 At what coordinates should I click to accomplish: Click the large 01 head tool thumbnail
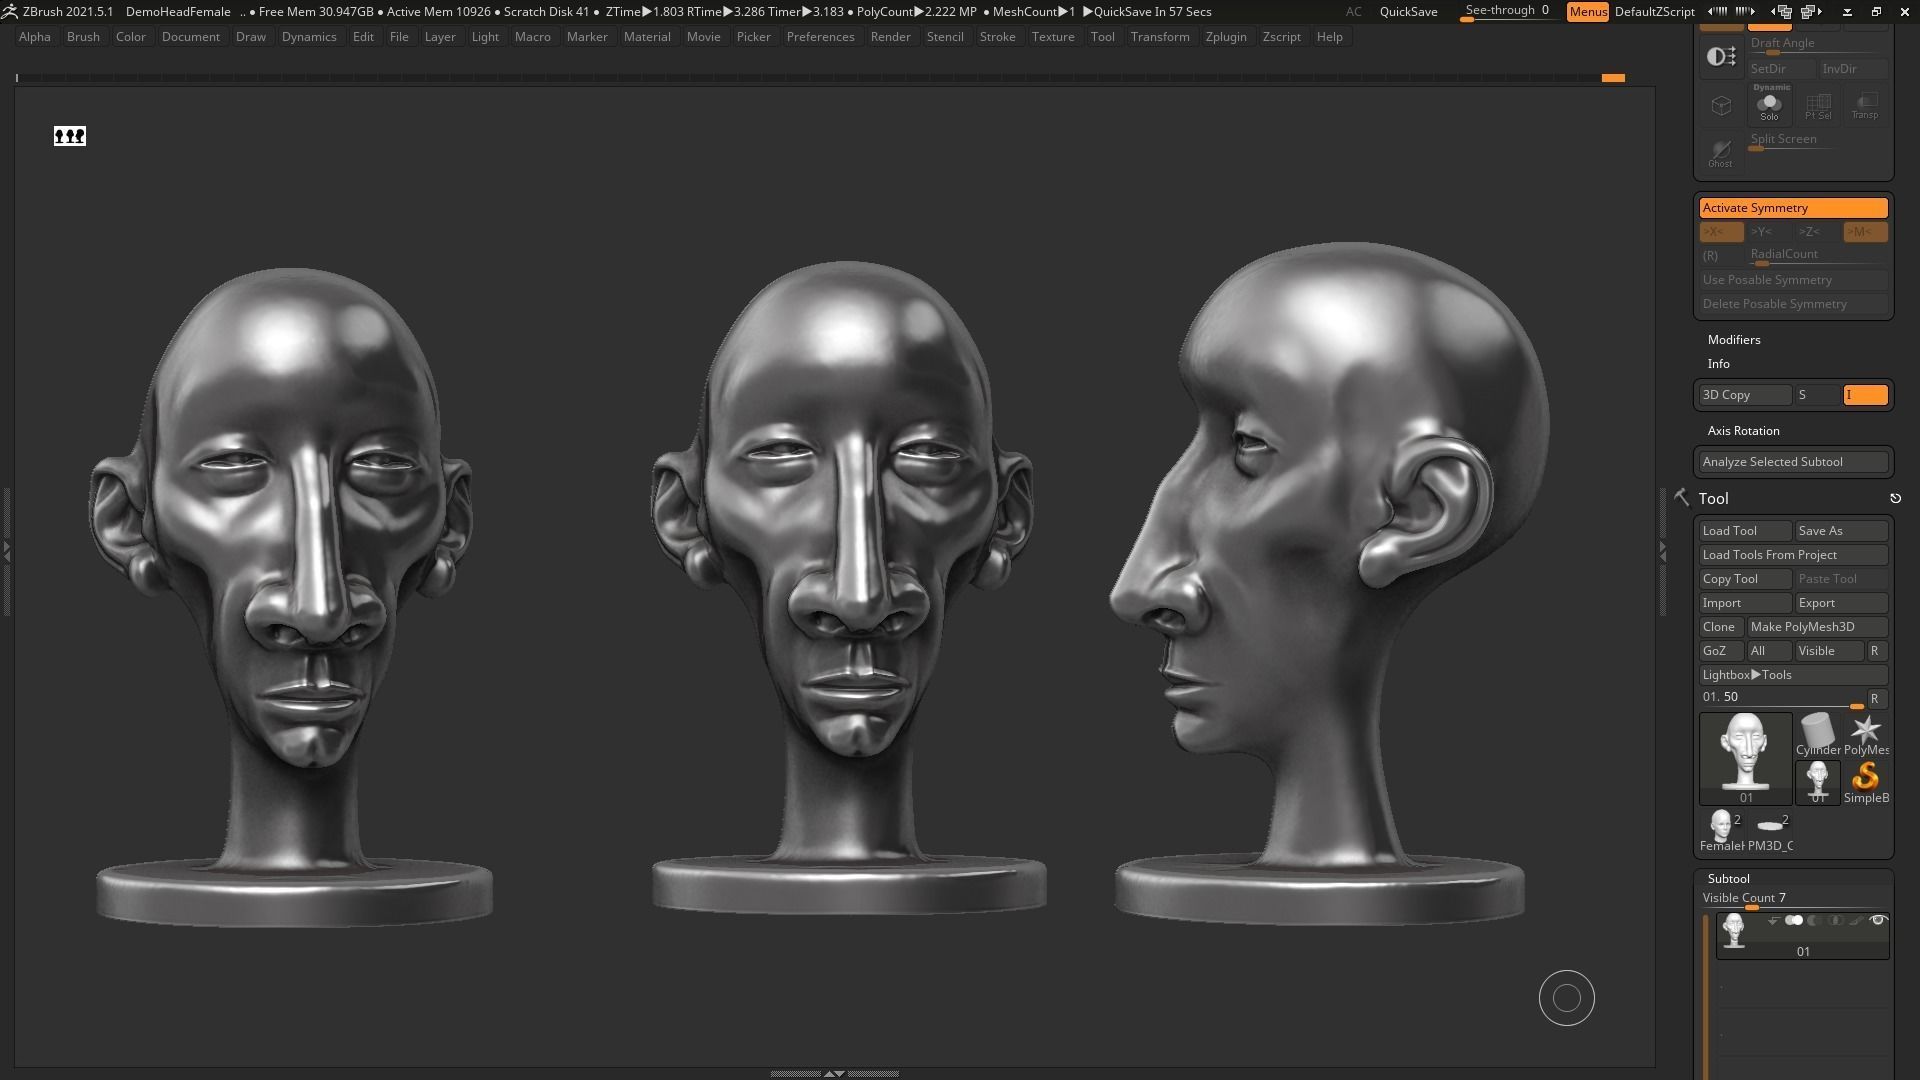pyautogui.click(x=1746, y=758)
